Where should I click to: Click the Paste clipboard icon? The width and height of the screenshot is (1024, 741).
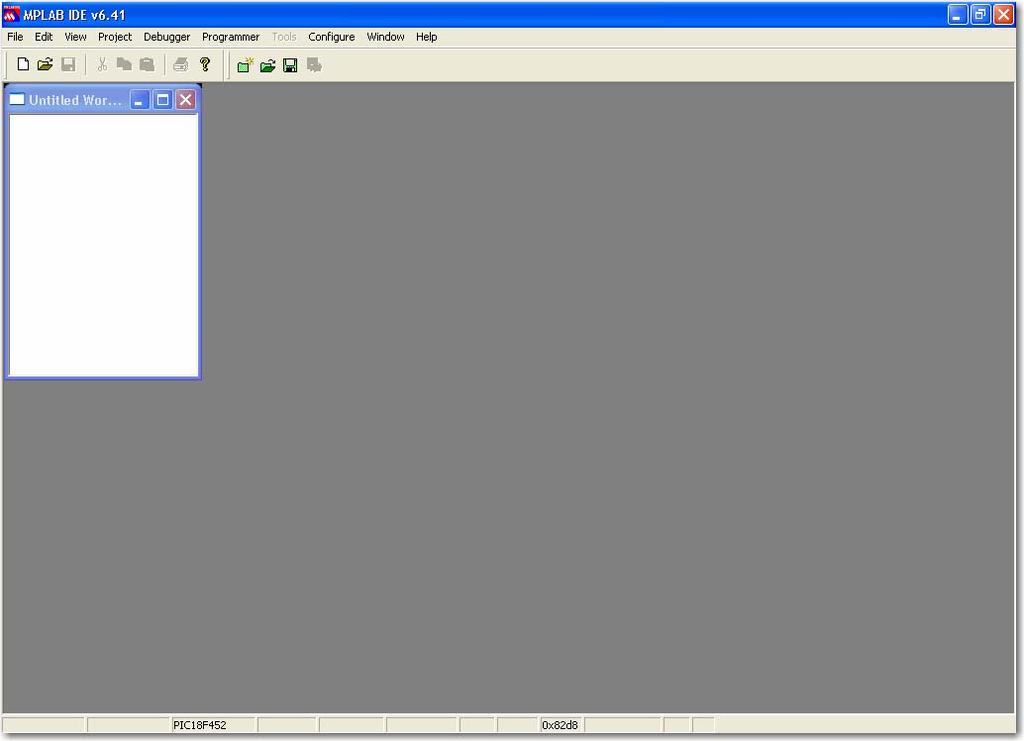tap(147, 64)
